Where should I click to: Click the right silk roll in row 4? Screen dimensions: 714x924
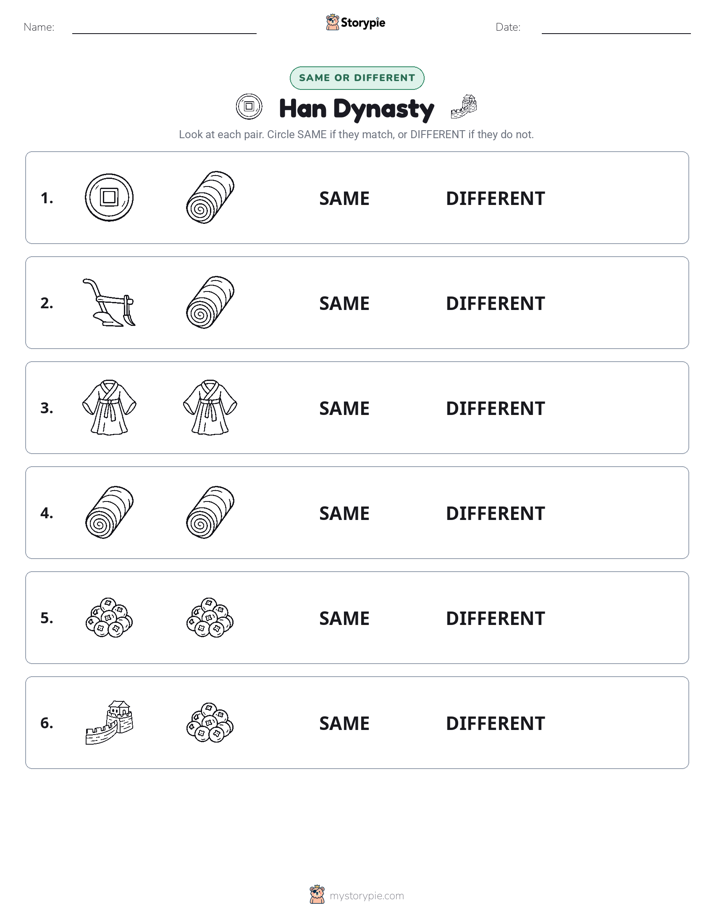coord(210,512)
